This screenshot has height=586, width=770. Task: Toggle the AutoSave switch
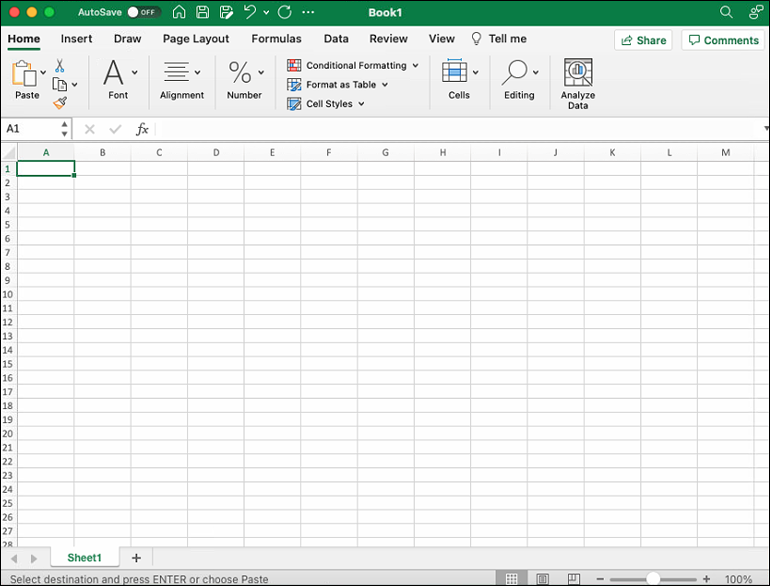pyautogui.click(x=143, y=12)
